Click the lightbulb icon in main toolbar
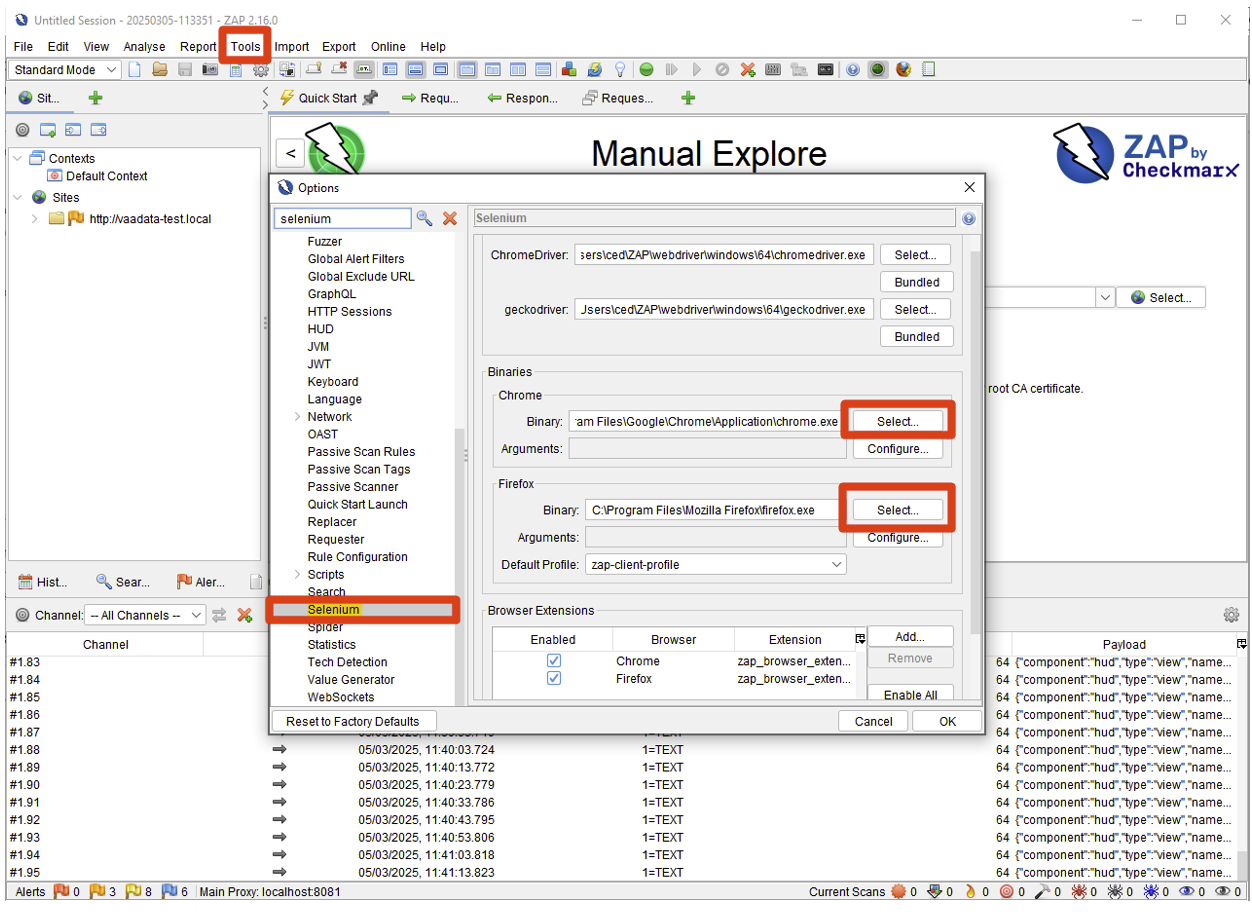Image resolution: width=1252 pixels, height=914 pixels. 620,70
